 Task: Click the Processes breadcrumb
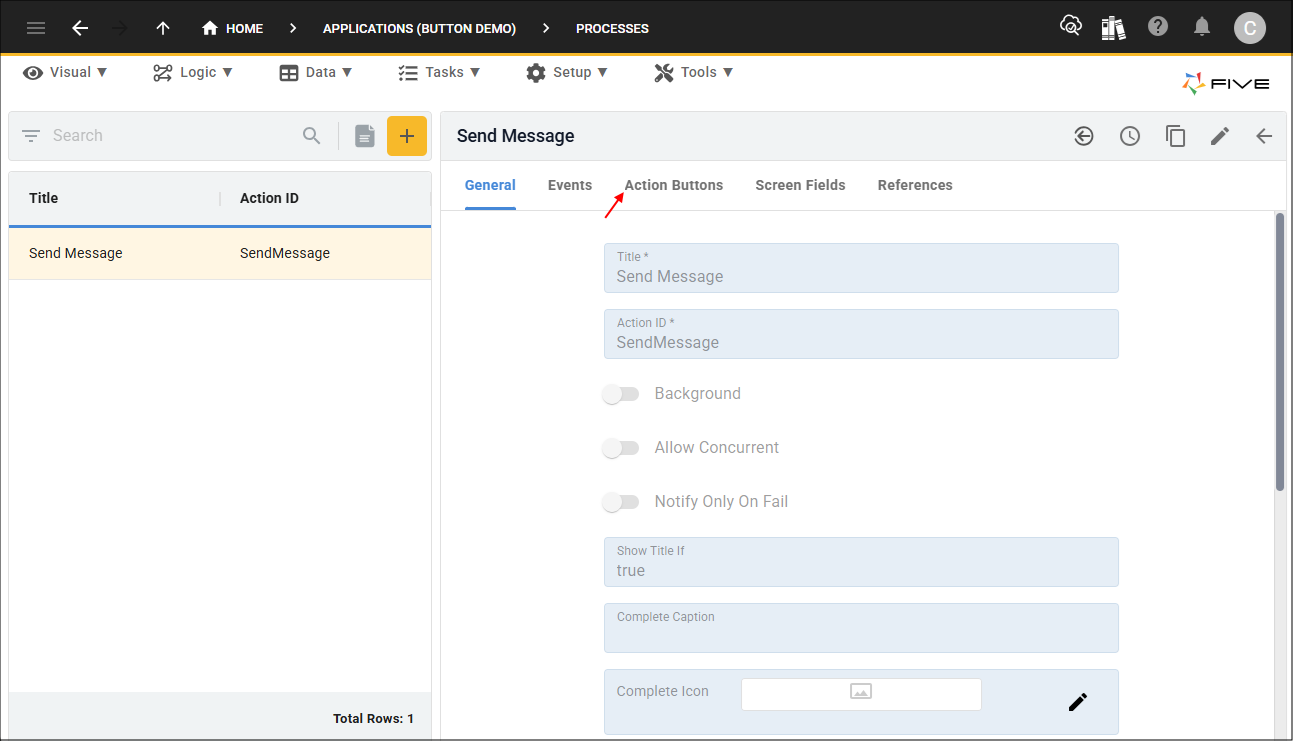[x=612, y=28]
